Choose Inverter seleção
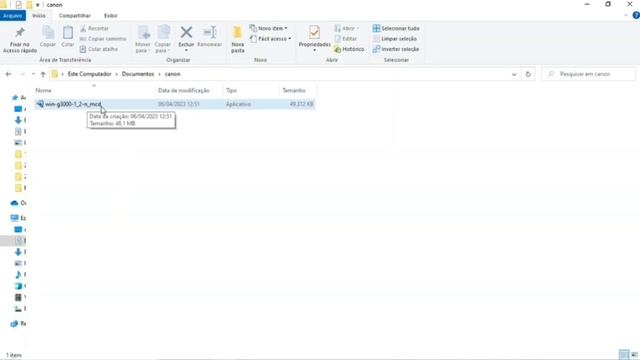Viewport: 640px width, 360px height. coord(396,49)
